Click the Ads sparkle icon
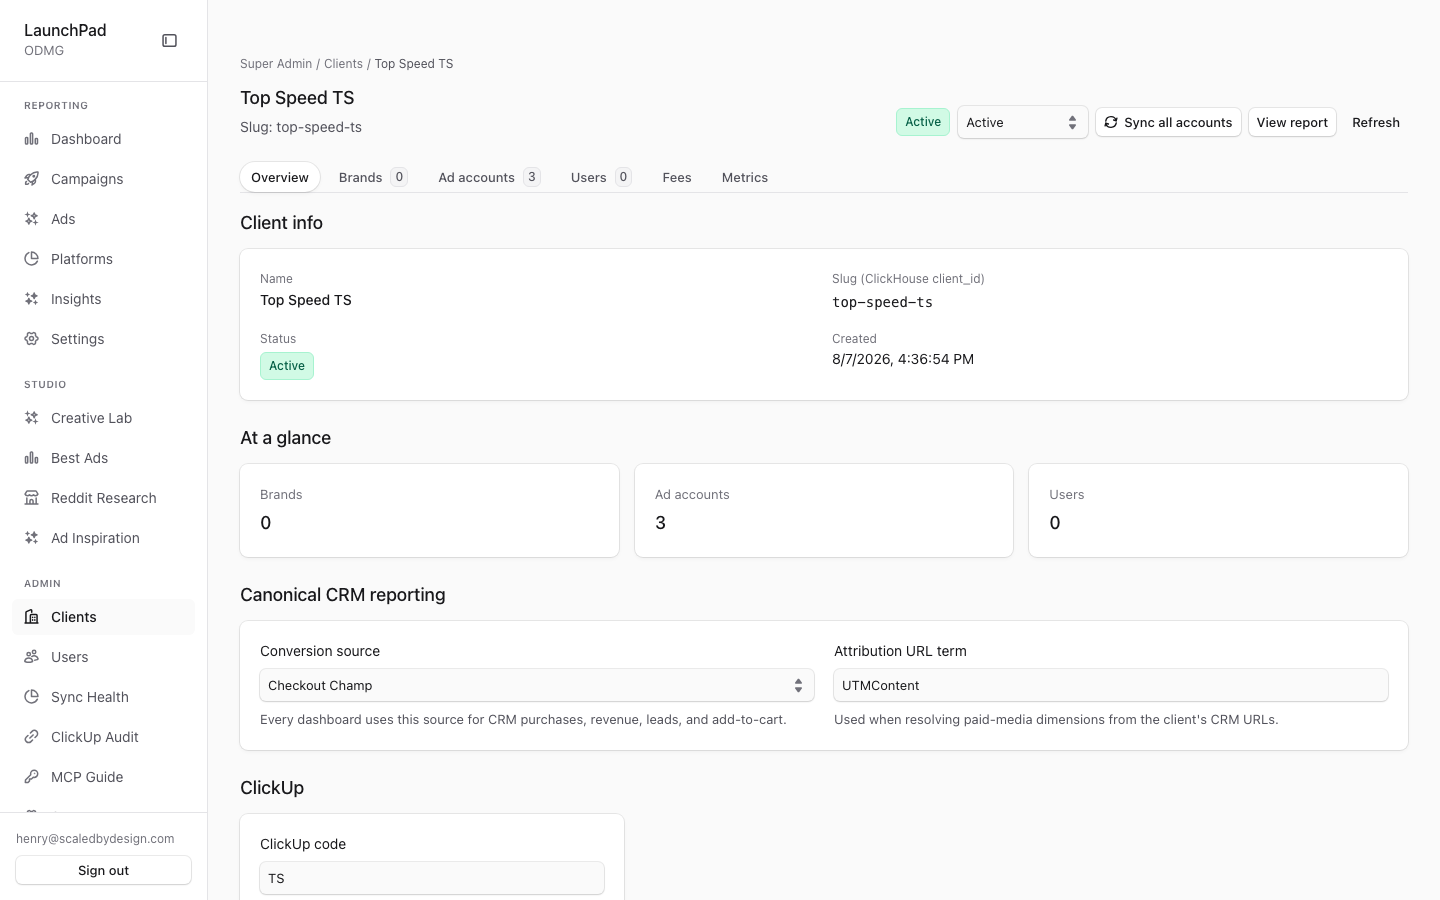1440x900 pixels. [x=32, y=219]
